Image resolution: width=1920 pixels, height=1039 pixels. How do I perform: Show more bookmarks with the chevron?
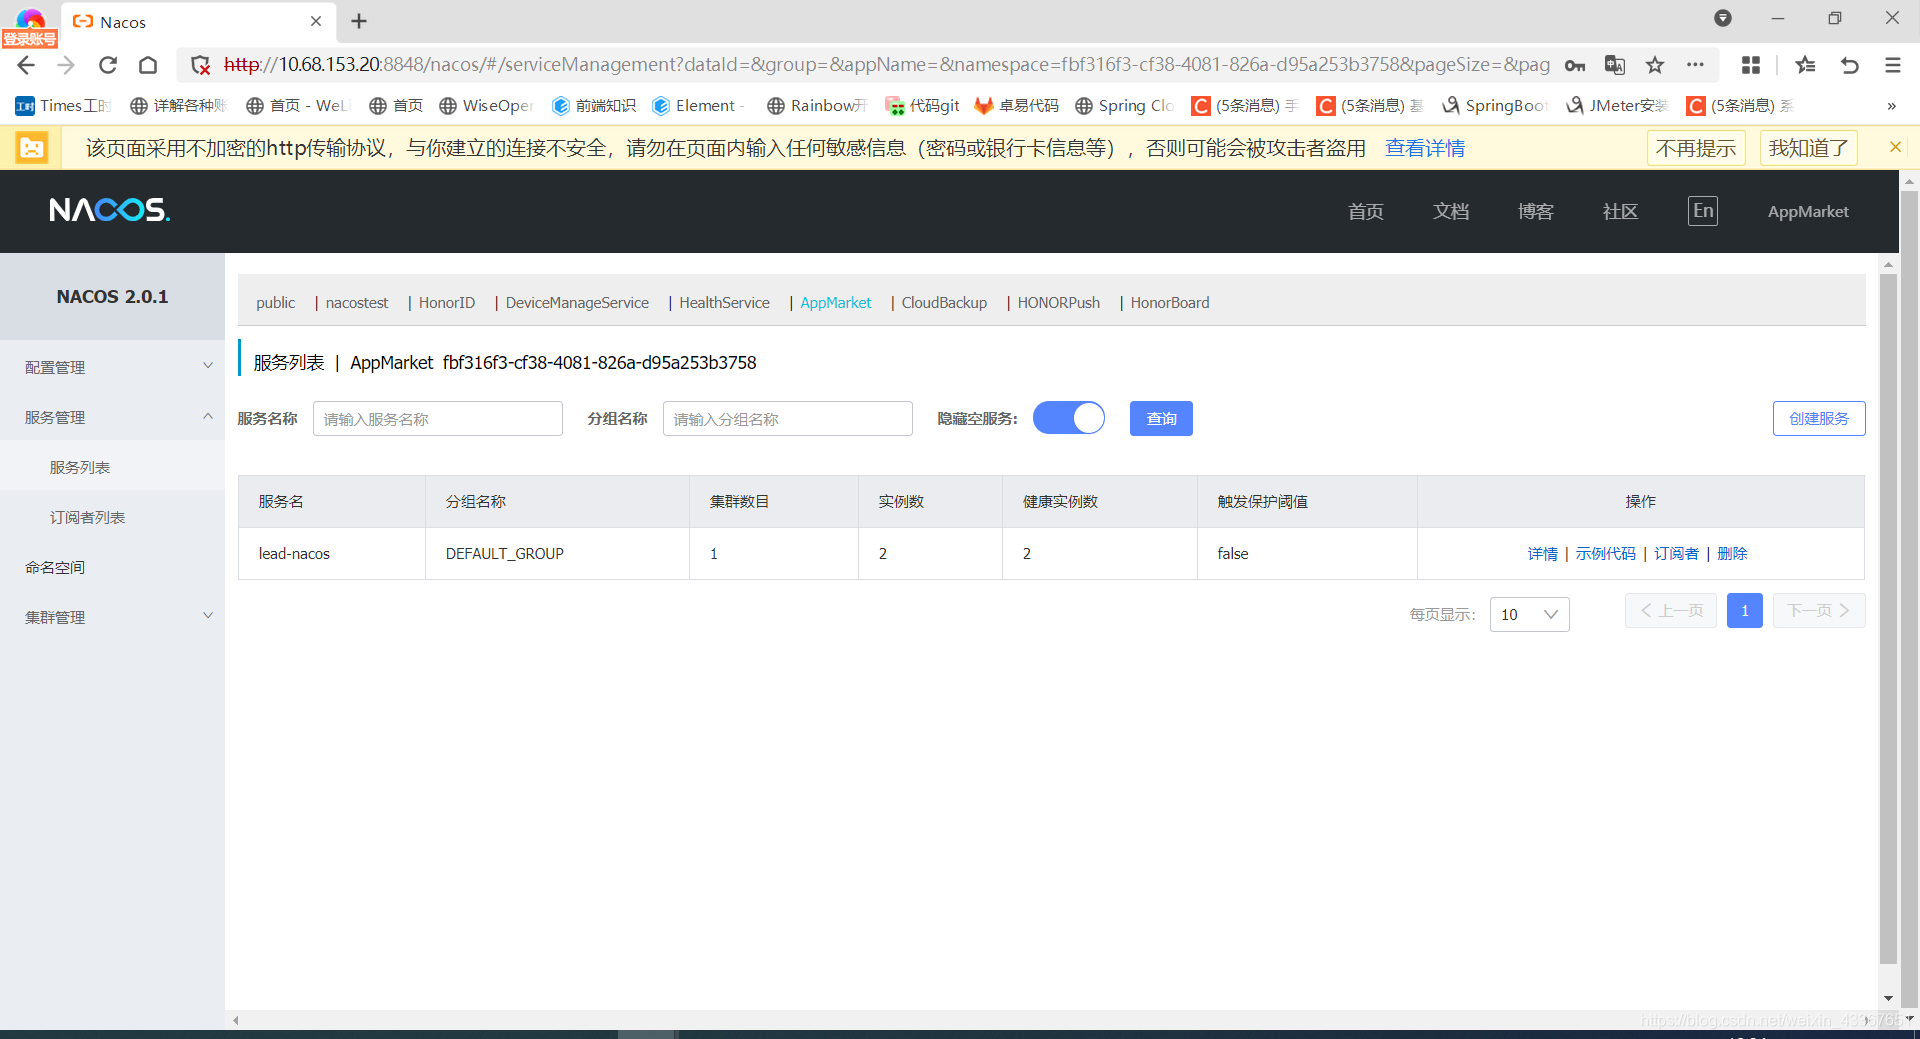1891,106
